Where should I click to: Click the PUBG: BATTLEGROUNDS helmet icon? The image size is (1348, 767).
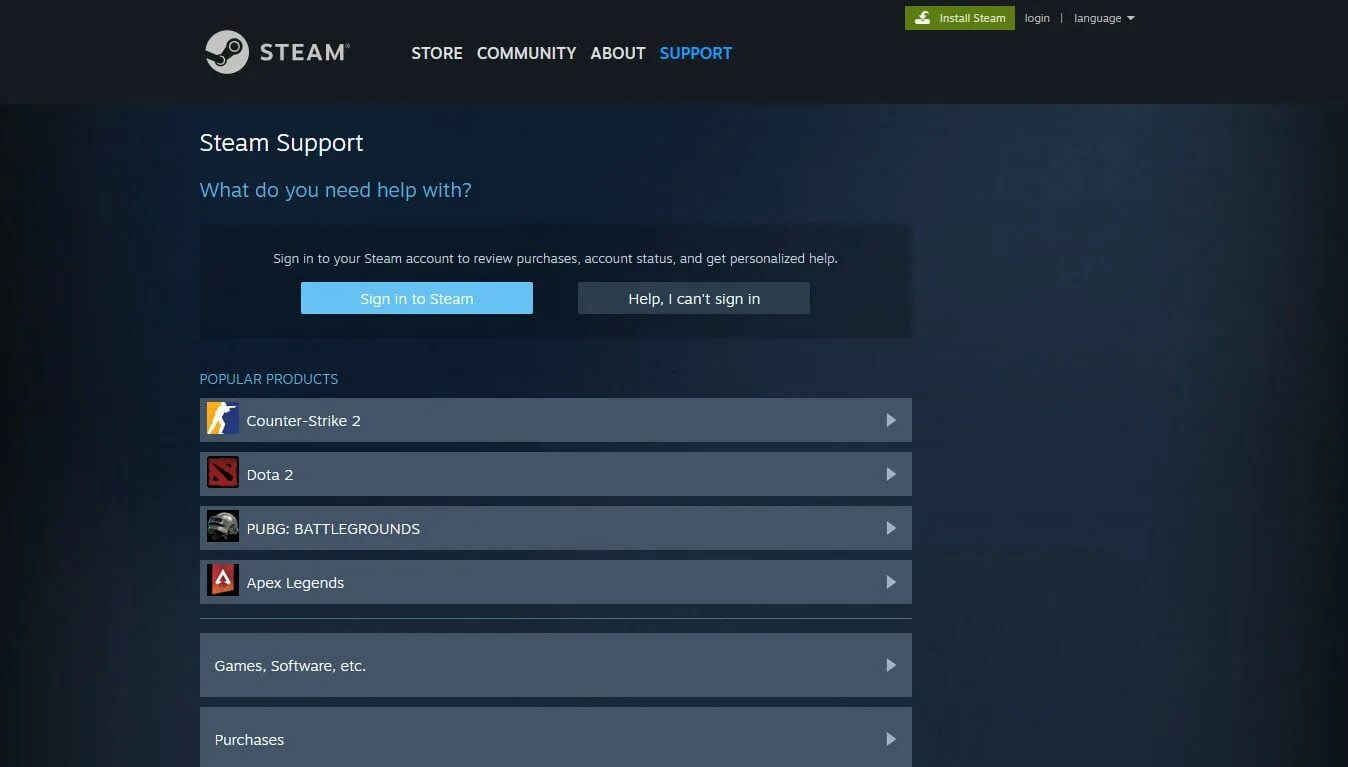[x=222, y=527]
